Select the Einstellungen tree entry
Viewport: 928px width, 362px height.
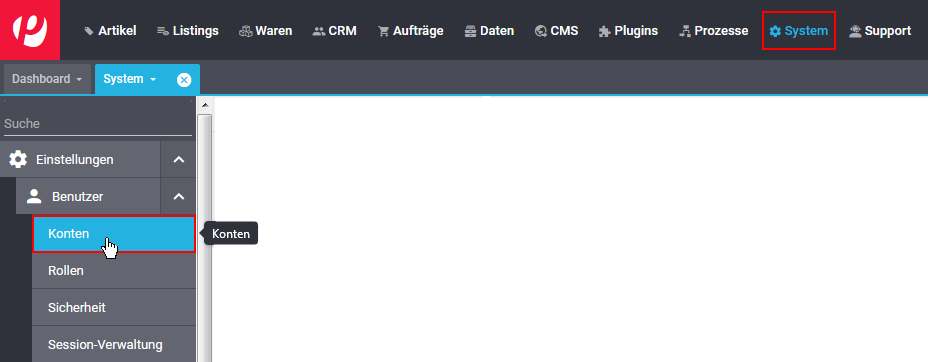point(80,159)
